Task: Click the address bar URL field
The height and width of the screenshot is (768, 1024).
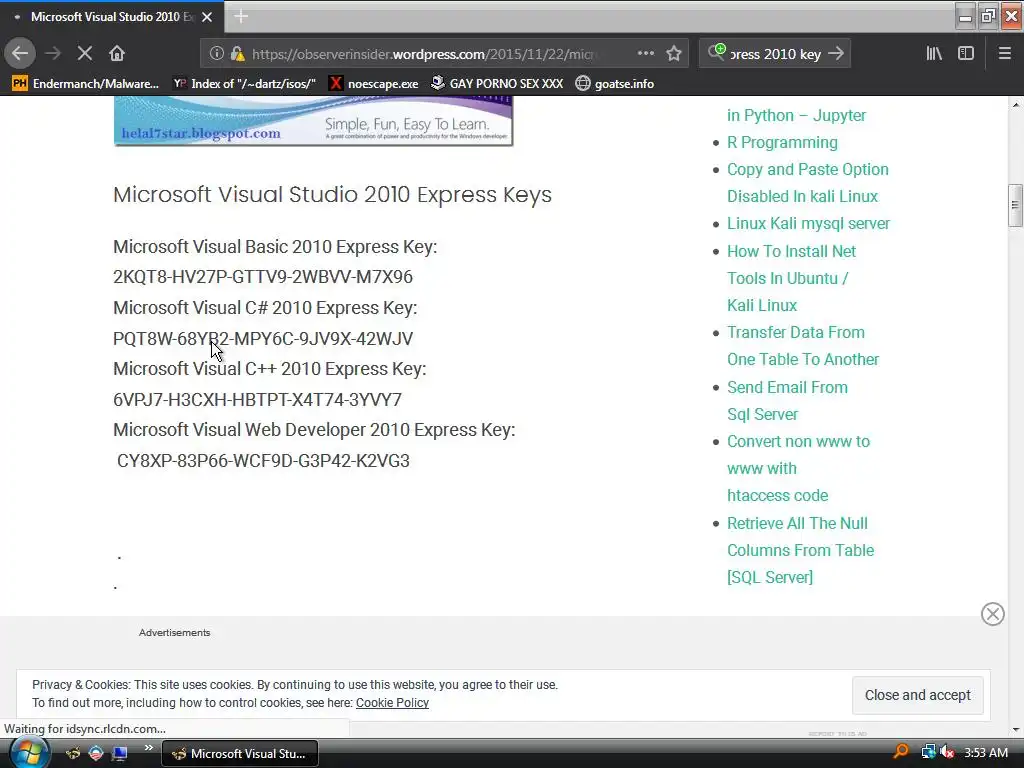Action: point(424,54)
